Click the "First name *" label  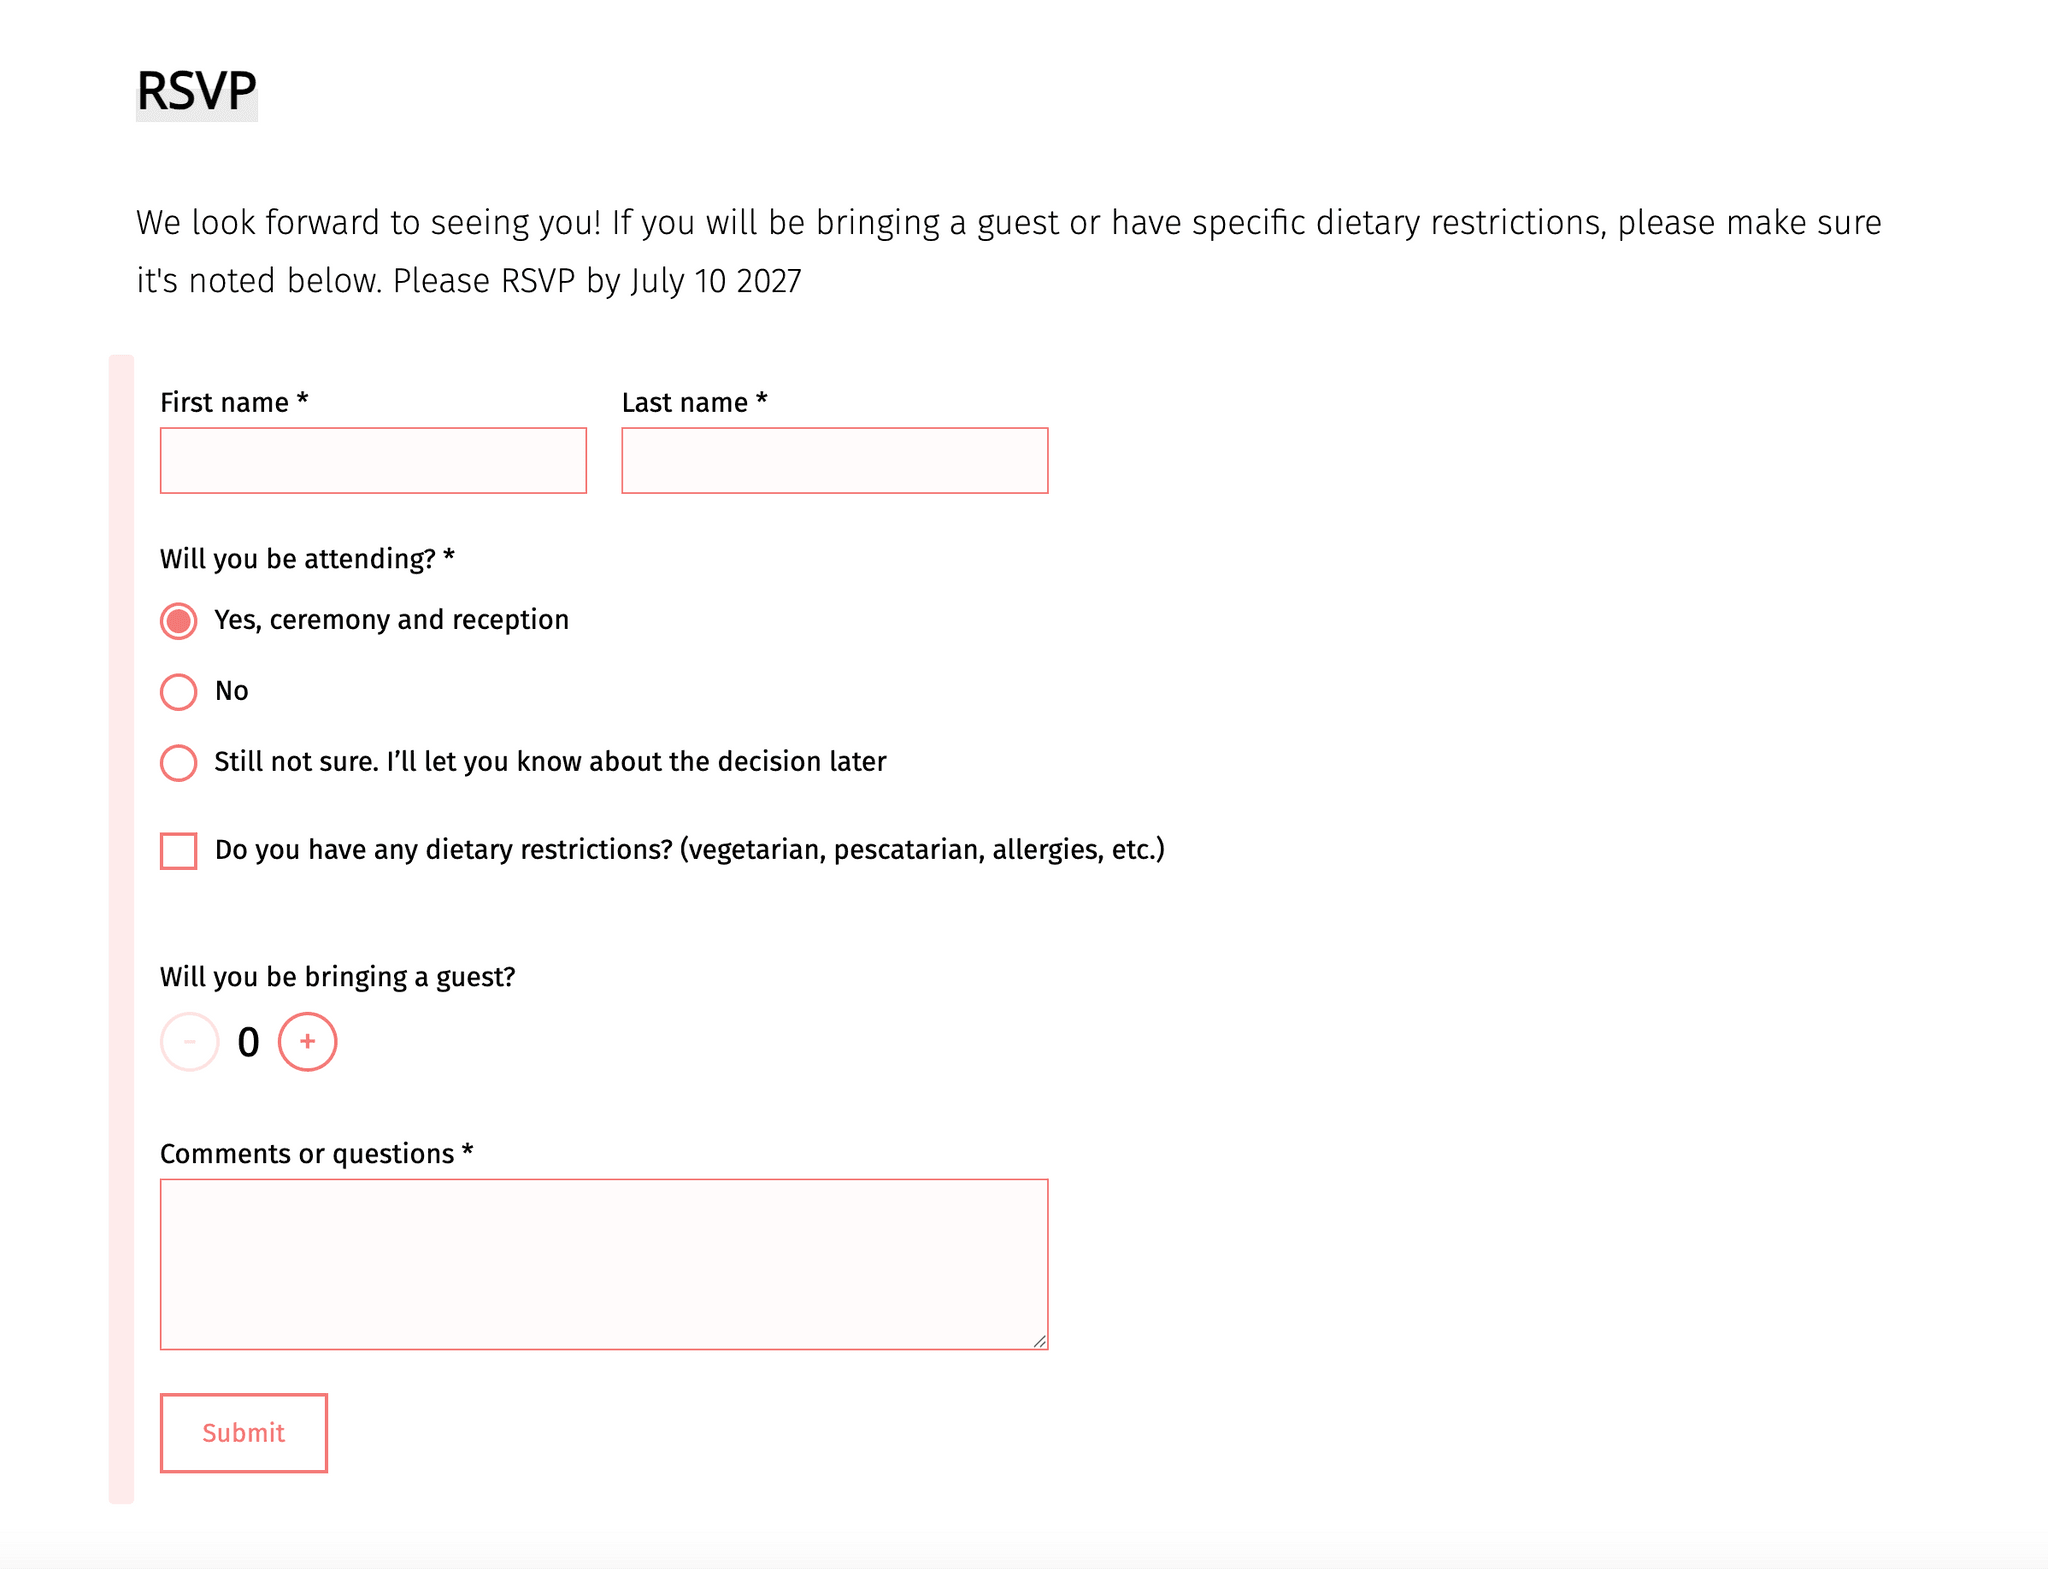pyautogui.click(x=234, y=402)
